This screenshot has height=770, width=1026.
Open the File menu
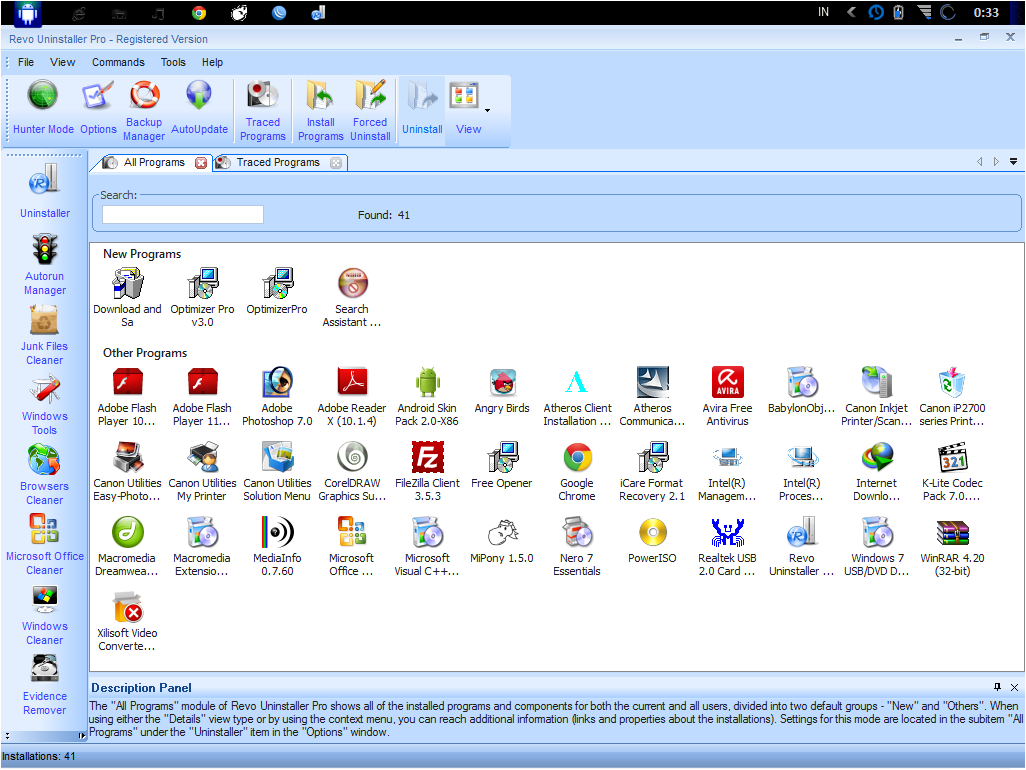pyautogui.click(x=26, y=62)
